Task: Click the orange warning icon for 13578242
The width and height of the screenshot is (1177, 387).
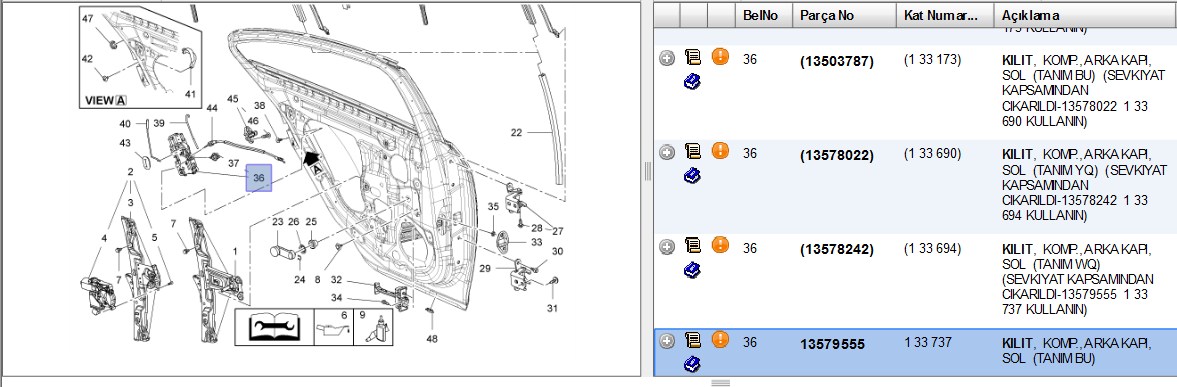Action: tap(721, 245)
